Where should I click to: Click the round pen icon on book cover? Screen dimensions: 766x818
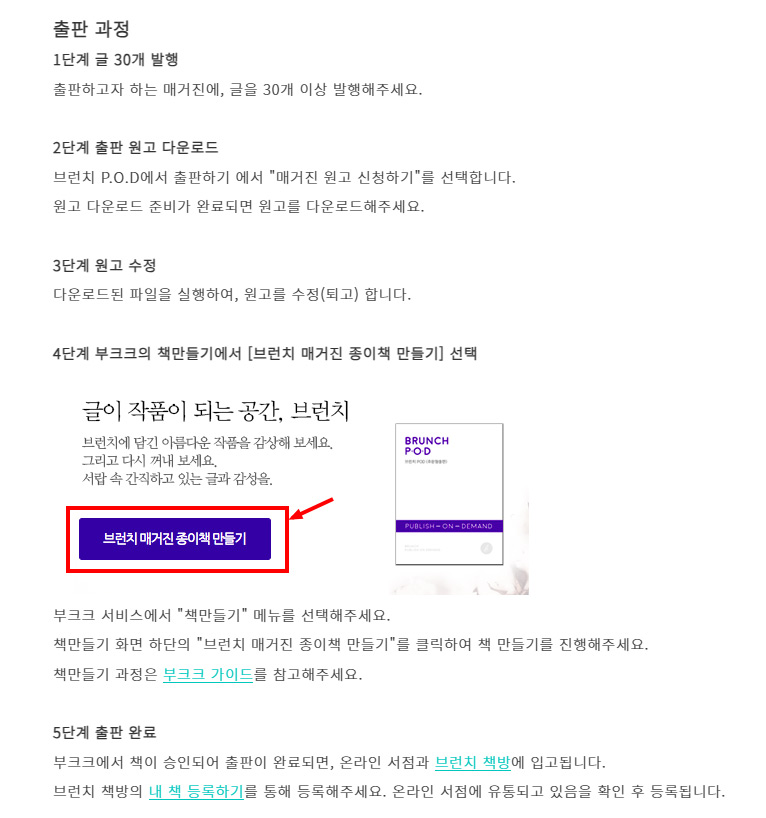click(486, 548)
